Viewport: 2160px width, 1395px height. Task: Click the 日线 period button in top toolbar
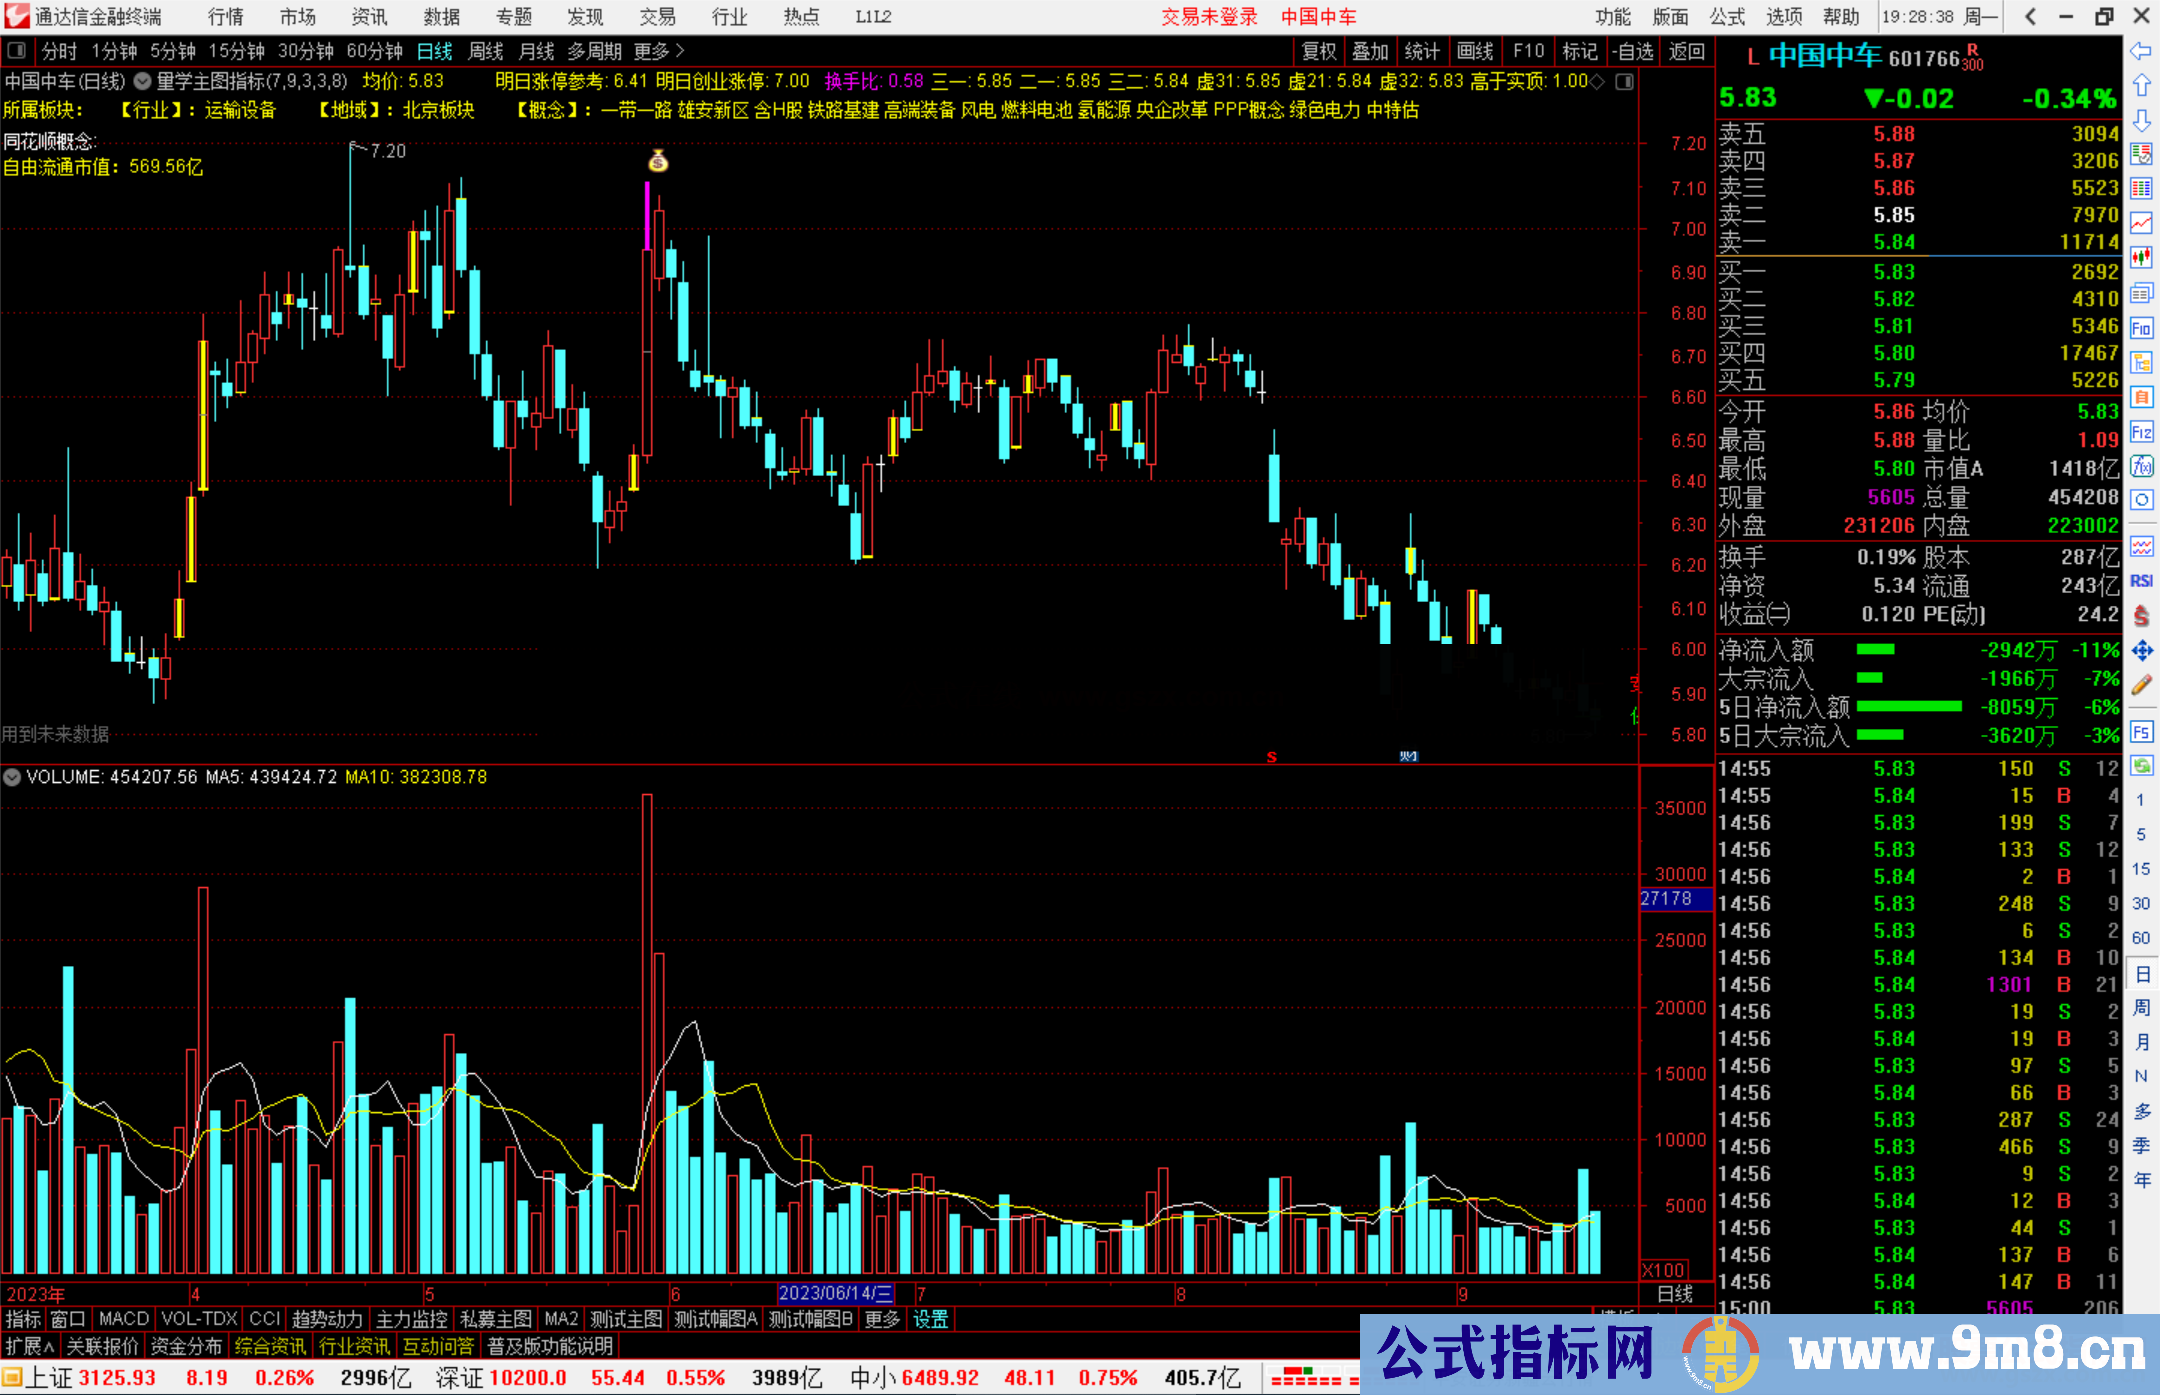pyautogui.click(x=434, y=51)
